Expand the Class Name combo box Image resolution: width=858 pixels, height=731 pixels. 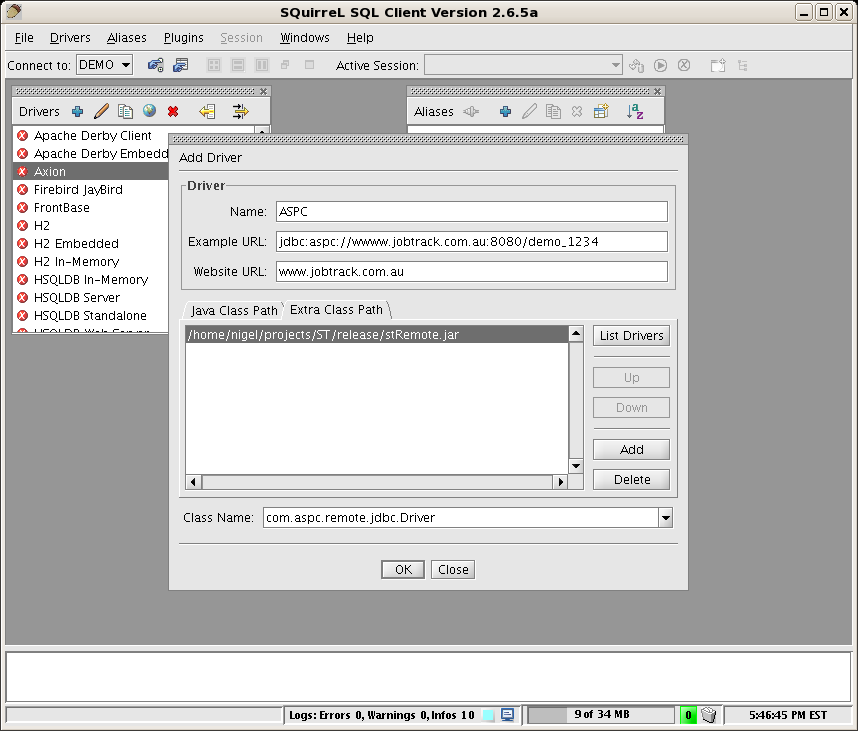(x=665, y=517)
